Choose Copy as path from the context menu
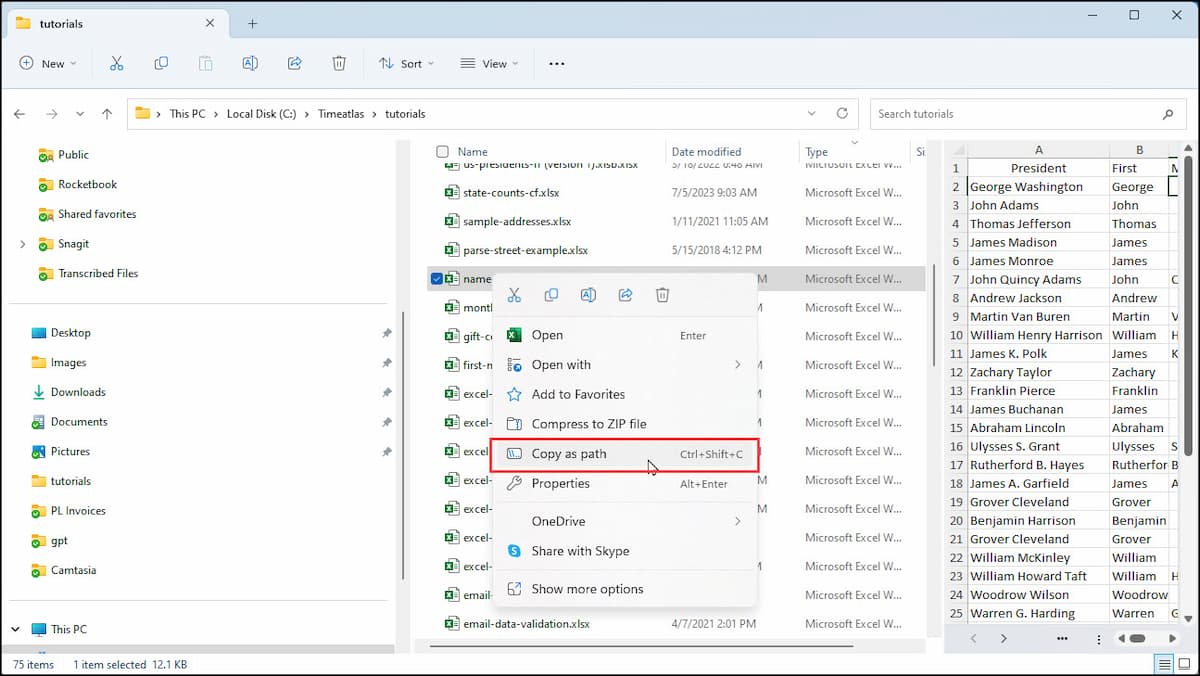 tap(570, 453)
